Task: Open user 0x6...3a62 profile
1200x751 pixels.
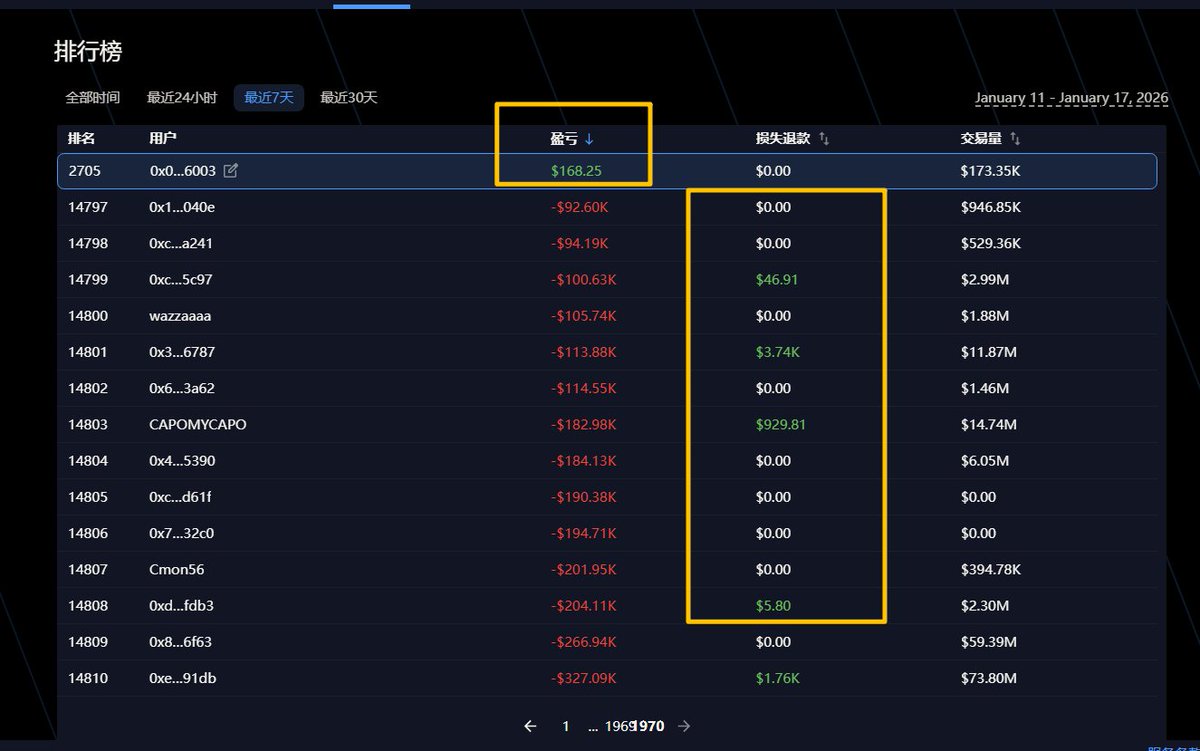Action: tap(182, 388)
